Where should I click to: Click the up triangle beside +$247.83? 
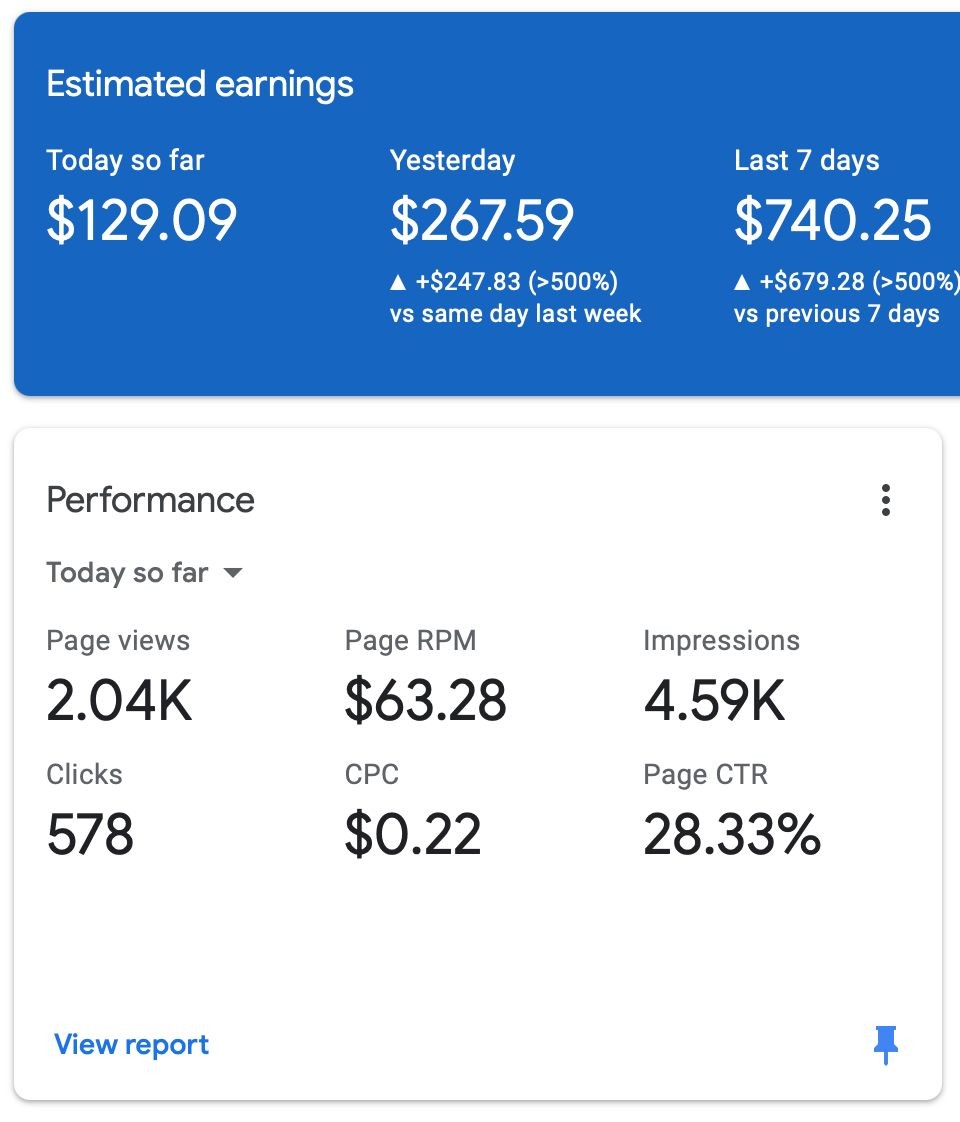pyautogui.click(x=399, y=283)
